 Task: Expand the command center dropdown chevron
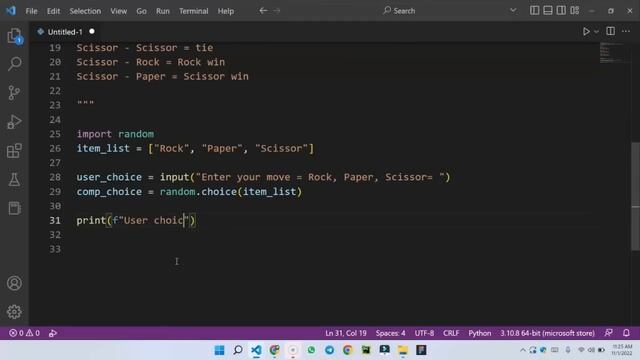pyautogui.click(x=513, y=11)
